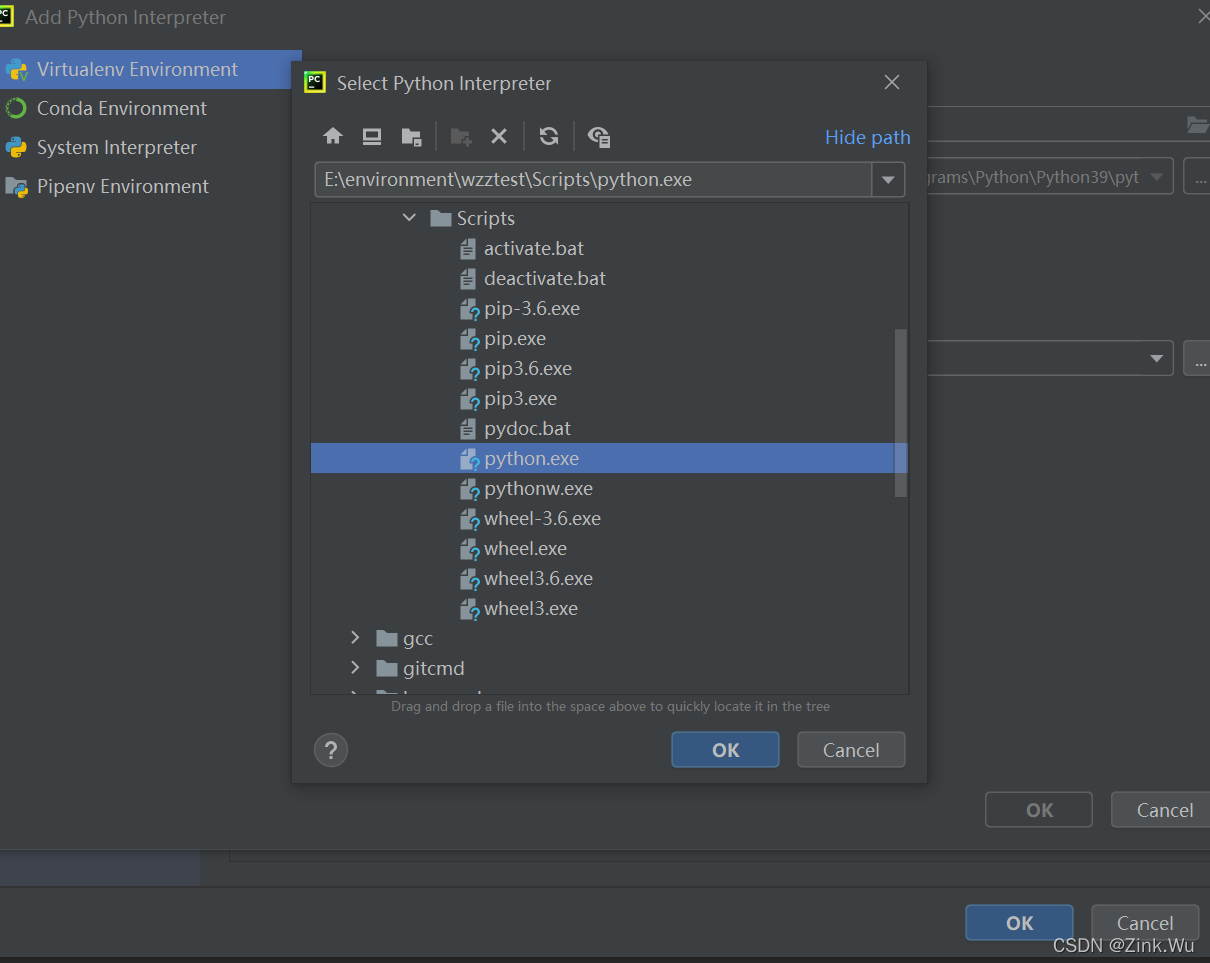Select pip3.exe file

click(520, 398)
